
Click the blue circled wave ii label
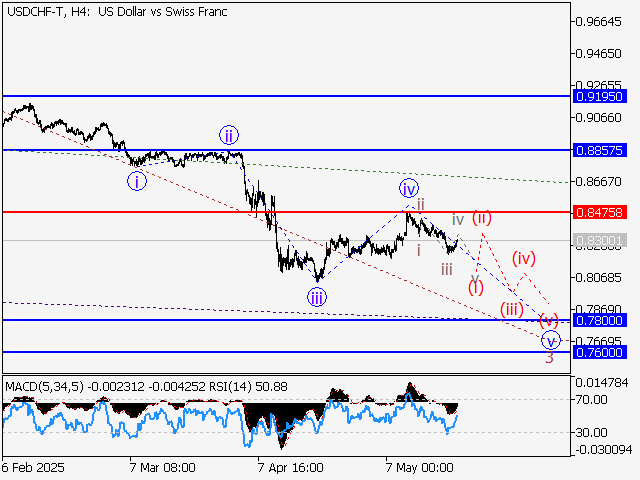pyautogui.click(x=229, y=135)
